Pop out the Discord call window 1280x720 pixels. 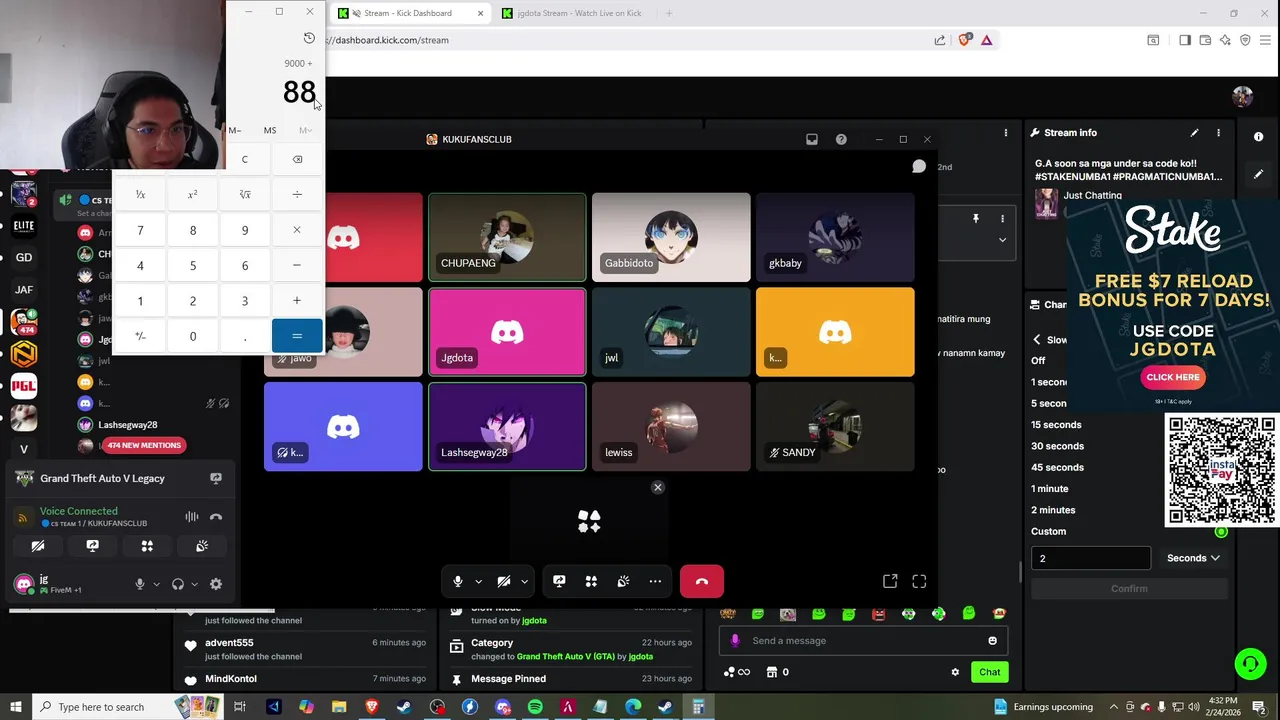[890, 581]
